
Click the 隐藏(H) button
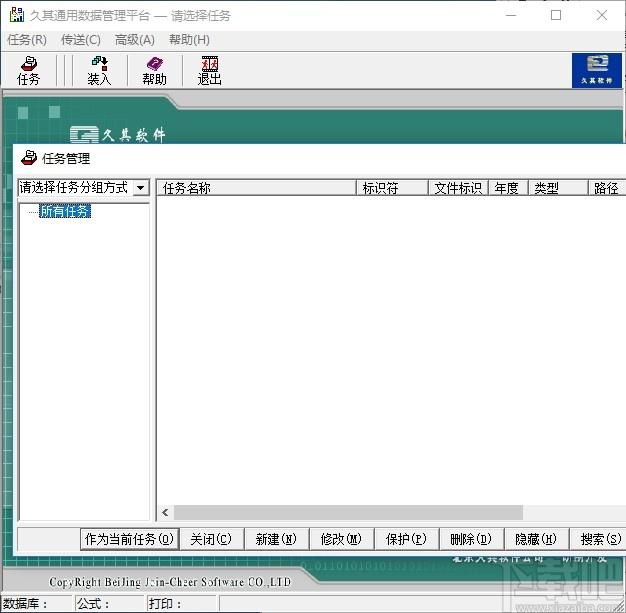coord(536,539)
